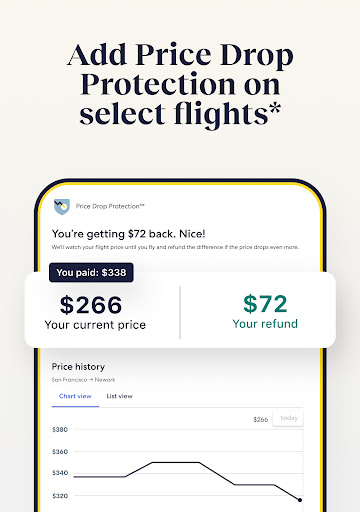Viewport: 360px width, 512px height.
Task: Click the 'today' label on the chart
Action: [x=289, y=418]
